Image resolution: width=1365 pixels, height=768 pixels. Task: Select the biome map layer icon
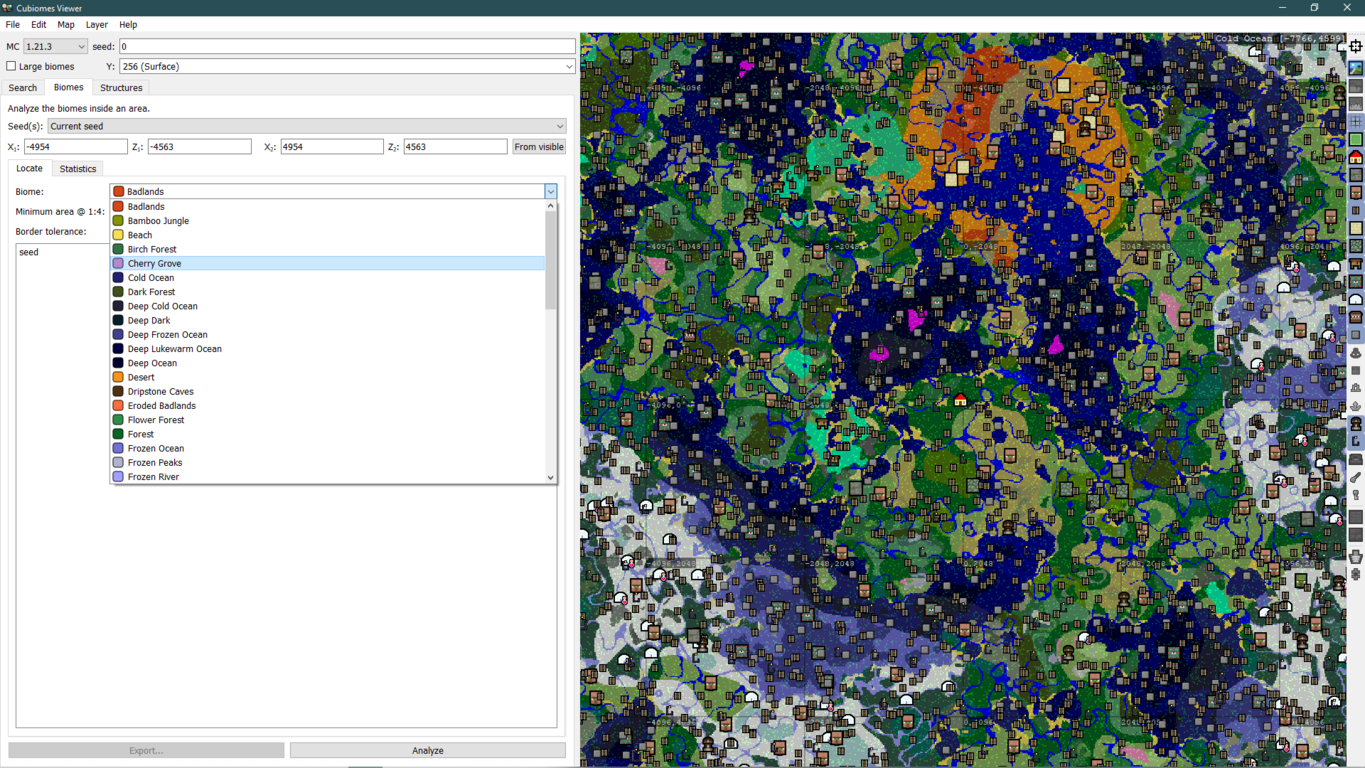1356,68
